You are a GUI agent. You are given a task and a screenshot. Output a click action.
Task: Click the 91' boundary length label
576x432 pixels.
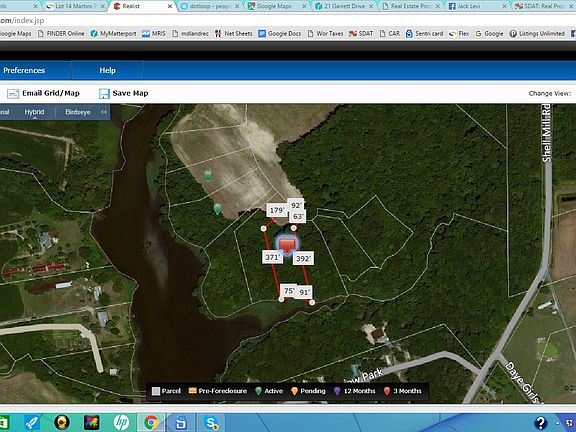tap(305, 292)
